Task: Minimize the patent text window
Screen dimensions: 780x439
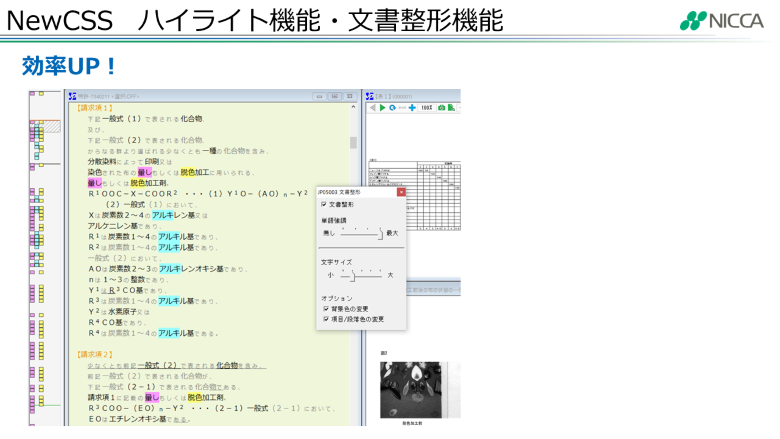Action: click(x=319, y=96)
